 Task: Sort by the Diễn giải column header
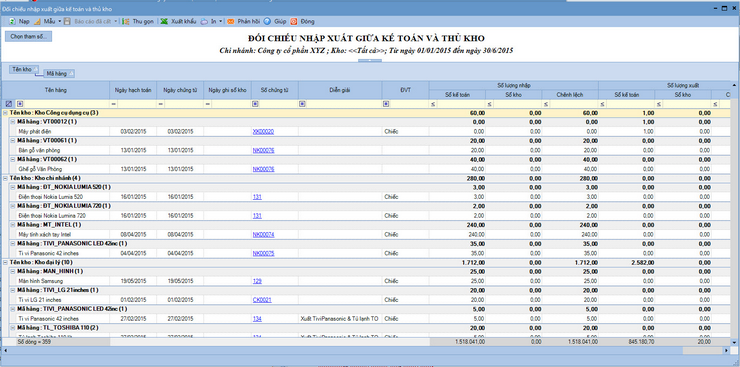(x=340, y=90)
